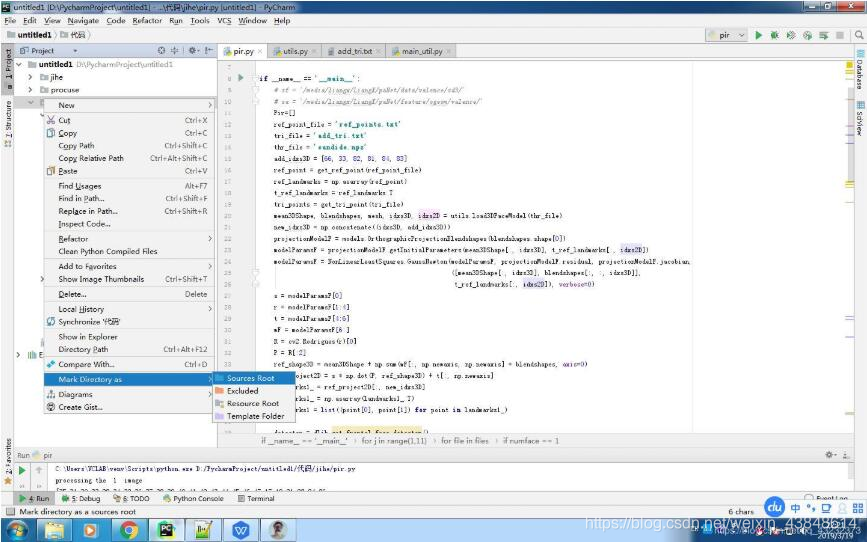Open the file explorer taskbar icon

54,530
